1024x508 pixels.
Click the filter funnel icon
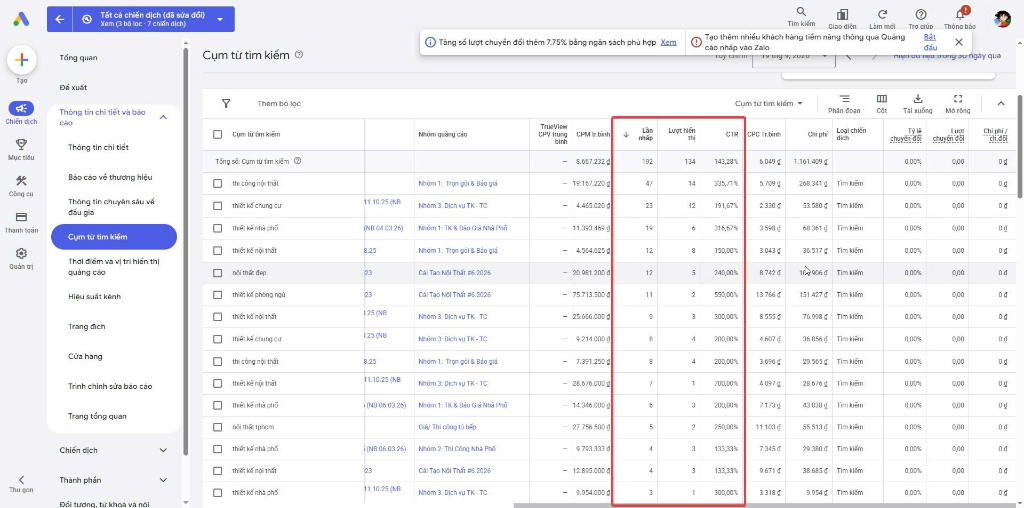point(226,103)
